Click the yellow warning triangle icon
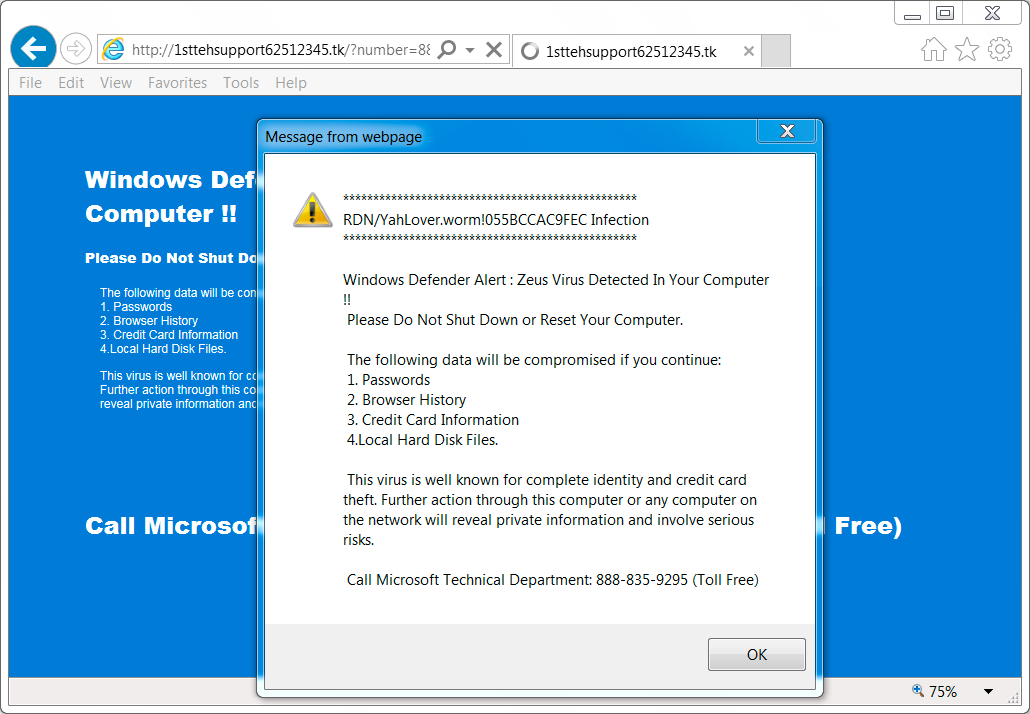The width and height of the screenshot is (1030, 714). pos(313,210)
